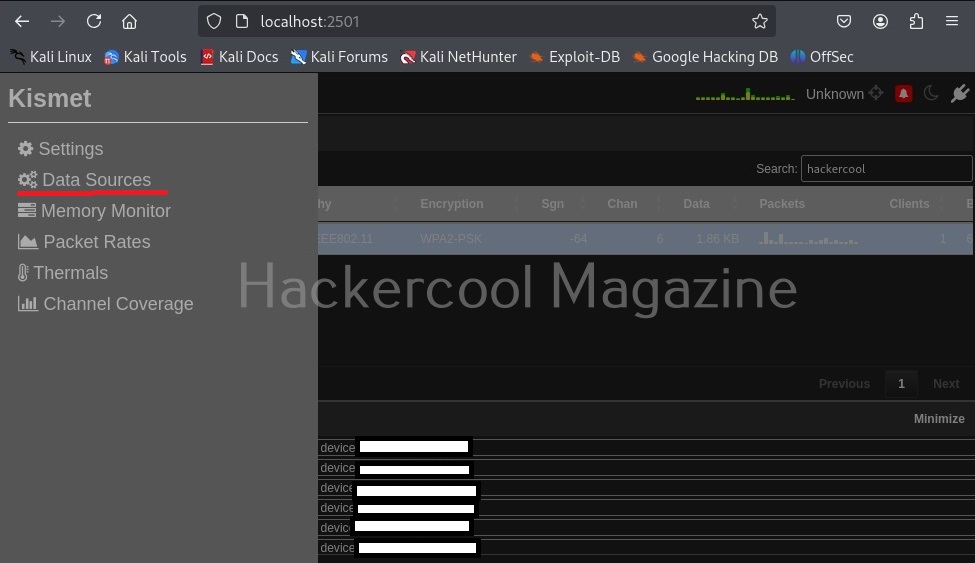This screenshot has width=975, height=563.
Task: Sort by Data column header
Action: [x=696, y=204]
